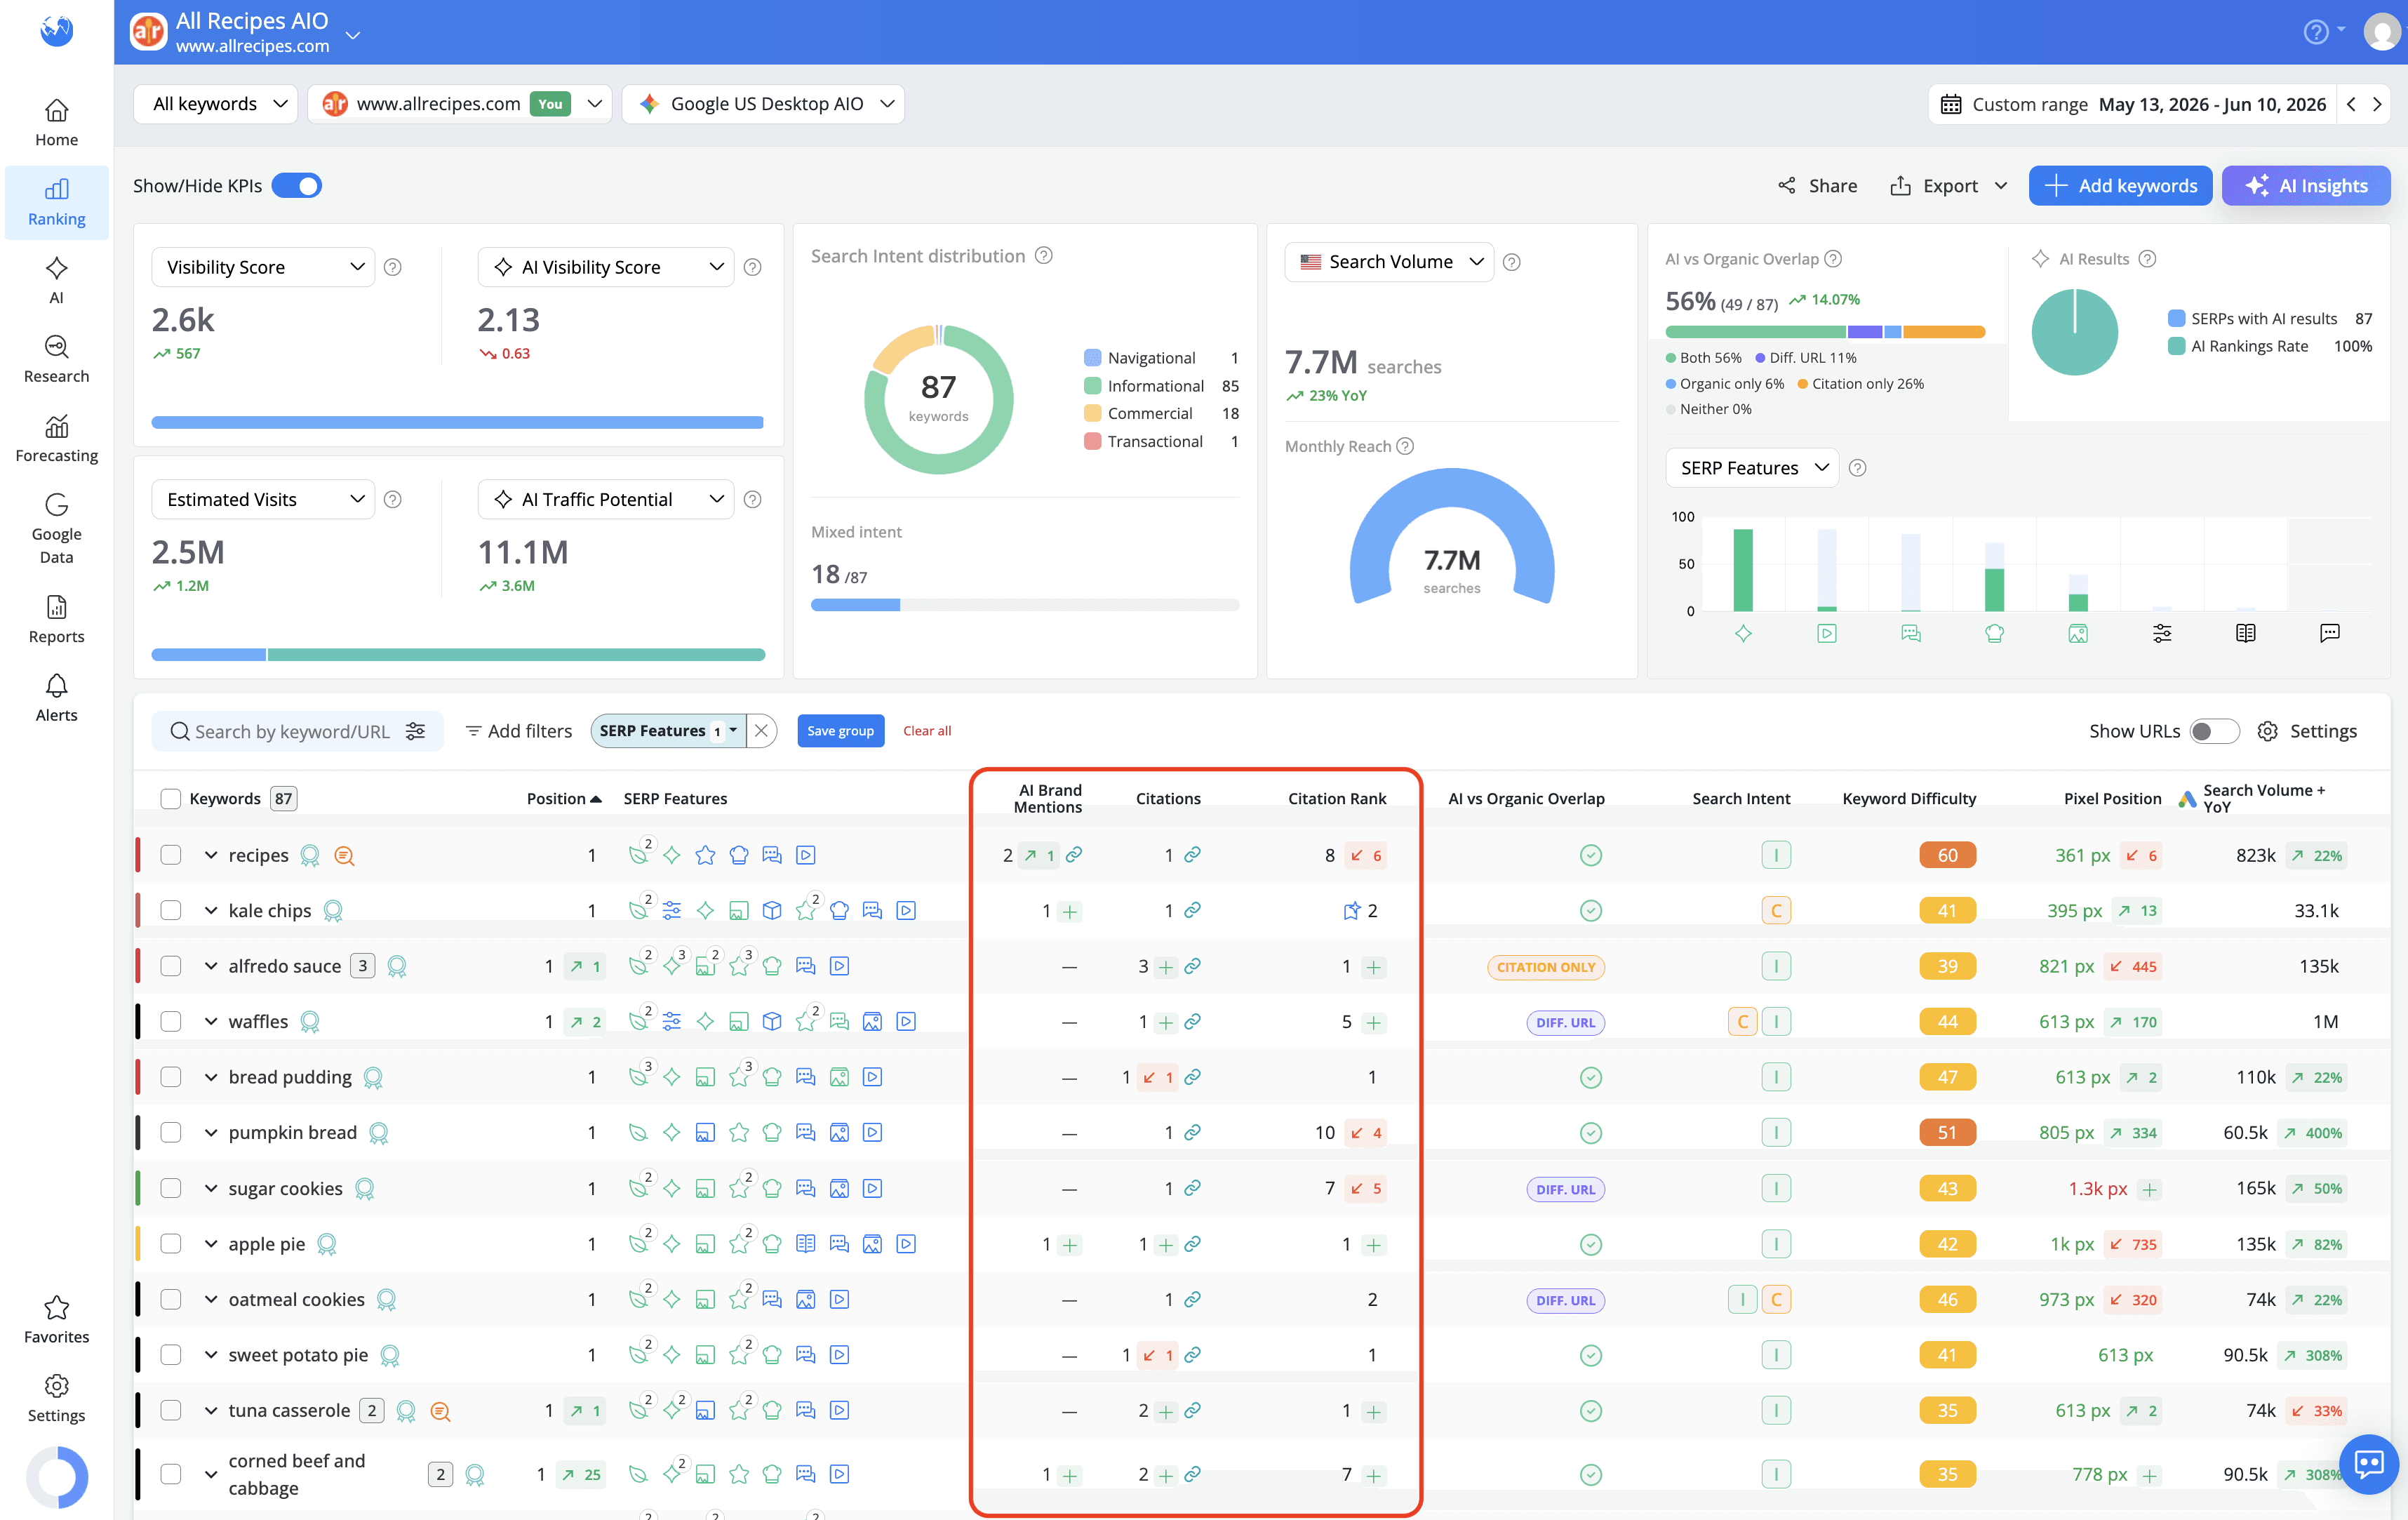
Task: Open AI Insights button
Action: pyautogui.click(x=2306, y=186)
